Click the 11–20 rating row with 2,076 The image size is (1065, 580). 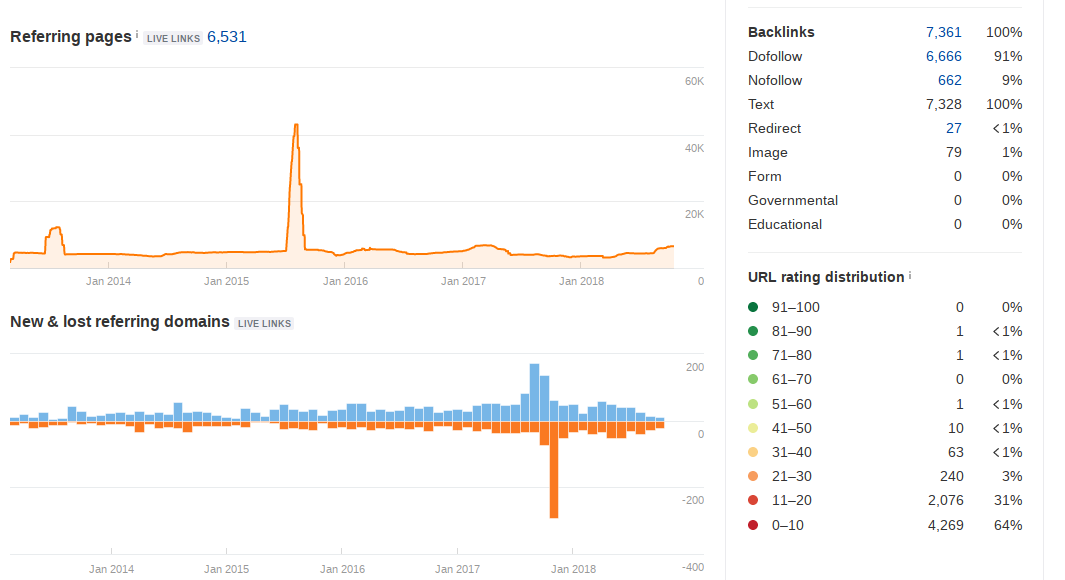click(x=885, y=501)
